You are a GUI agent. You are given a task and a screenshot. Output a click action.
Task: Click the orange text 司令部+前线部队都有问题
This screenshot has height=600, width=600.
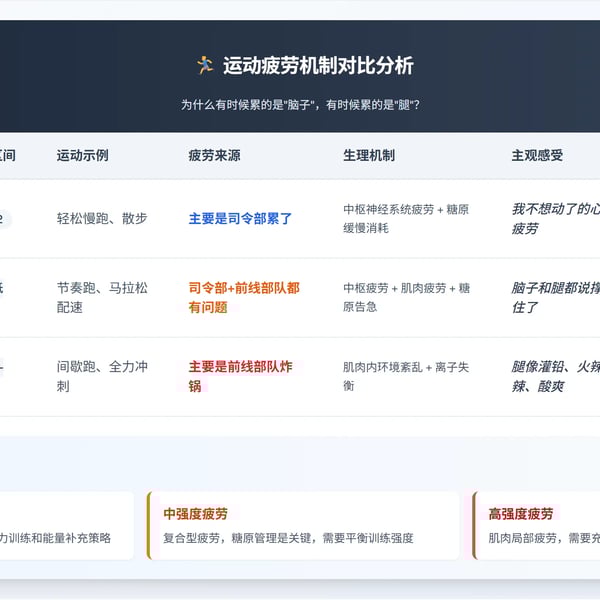244,297
